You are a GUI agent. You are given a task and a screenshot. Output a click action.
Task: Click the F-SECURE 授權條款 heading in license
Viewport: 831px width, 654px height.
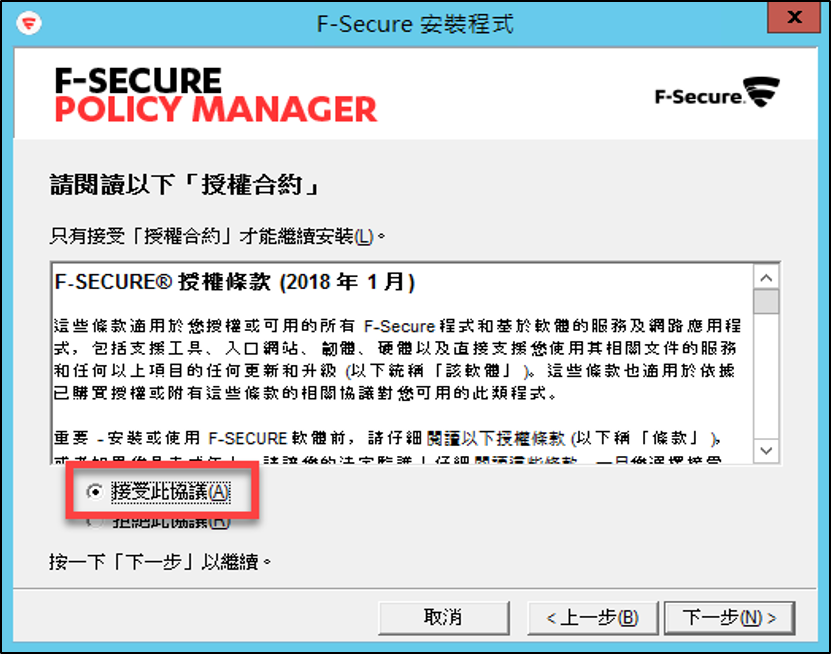(234, 282)
